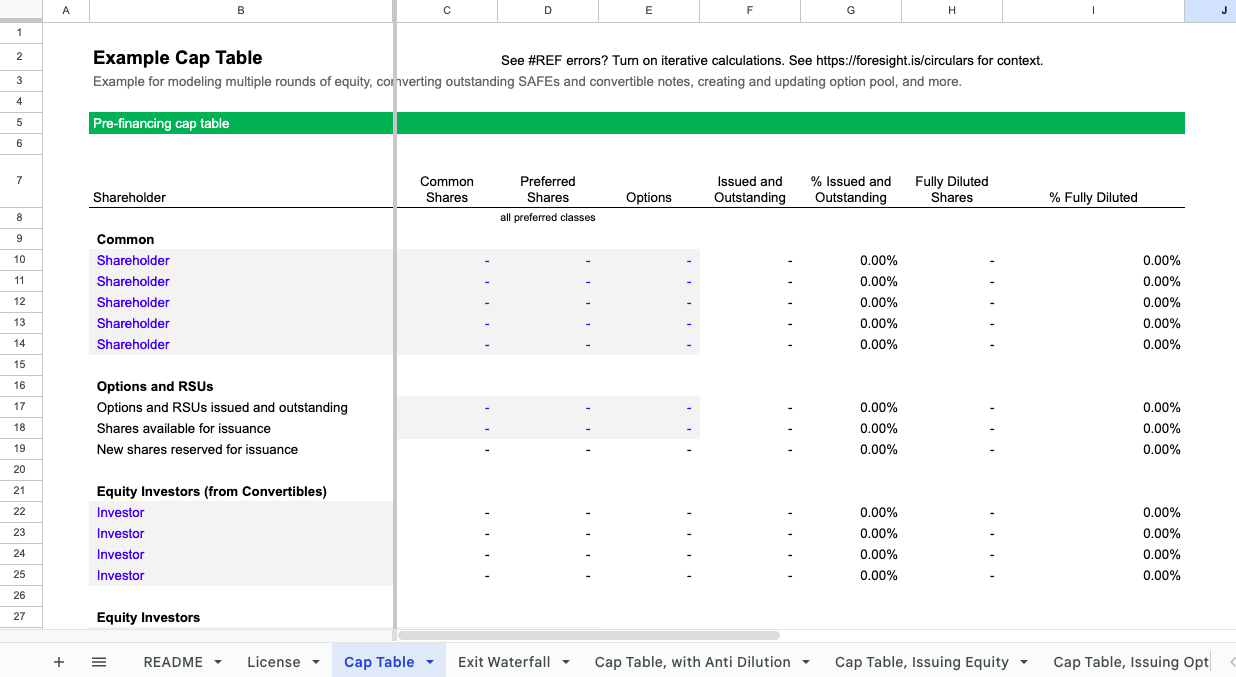Select row 10 header
The image size is (1236, 677).
[21, 260]
